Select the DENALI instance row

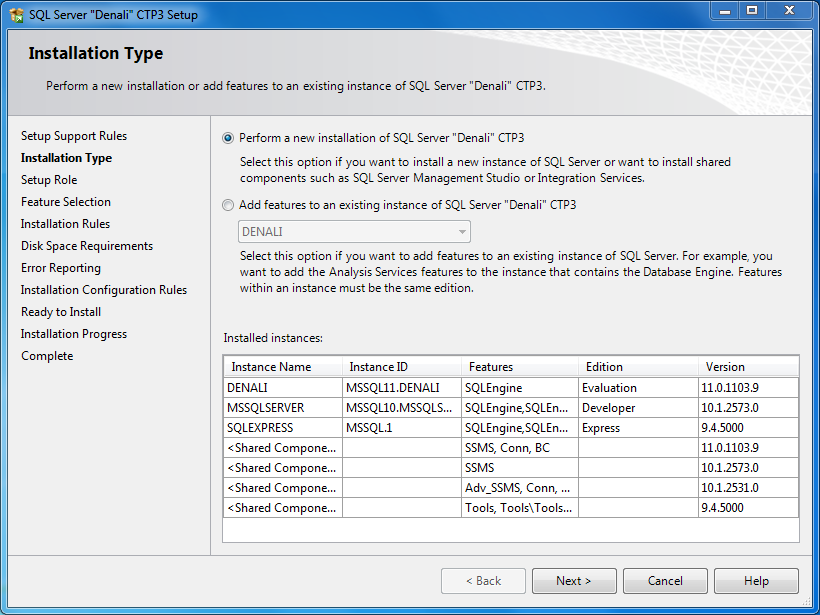point(511,388)
